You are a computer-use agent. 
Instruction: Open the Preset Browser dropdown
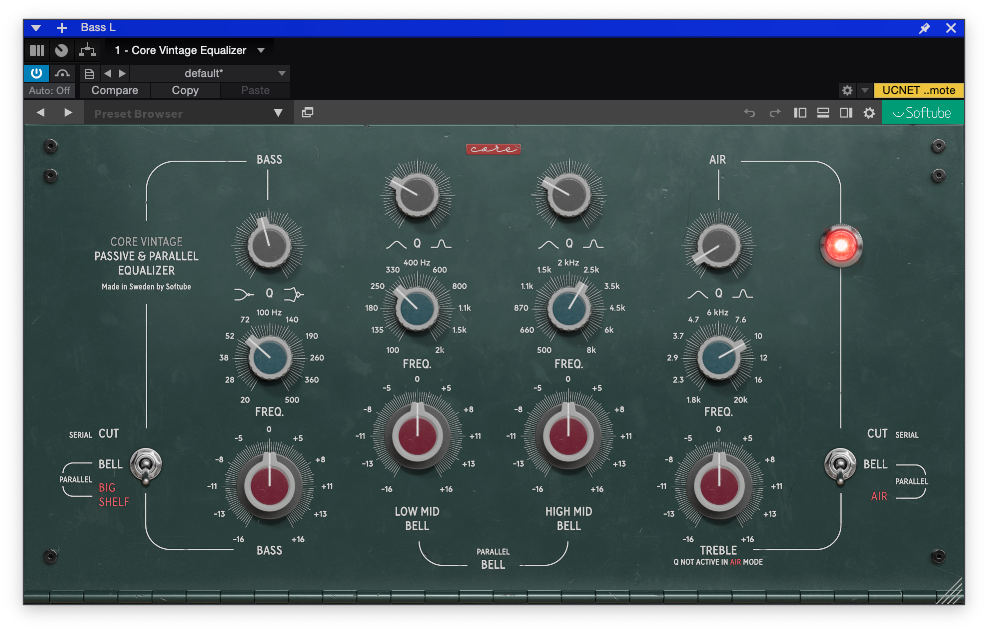[188, 113]
